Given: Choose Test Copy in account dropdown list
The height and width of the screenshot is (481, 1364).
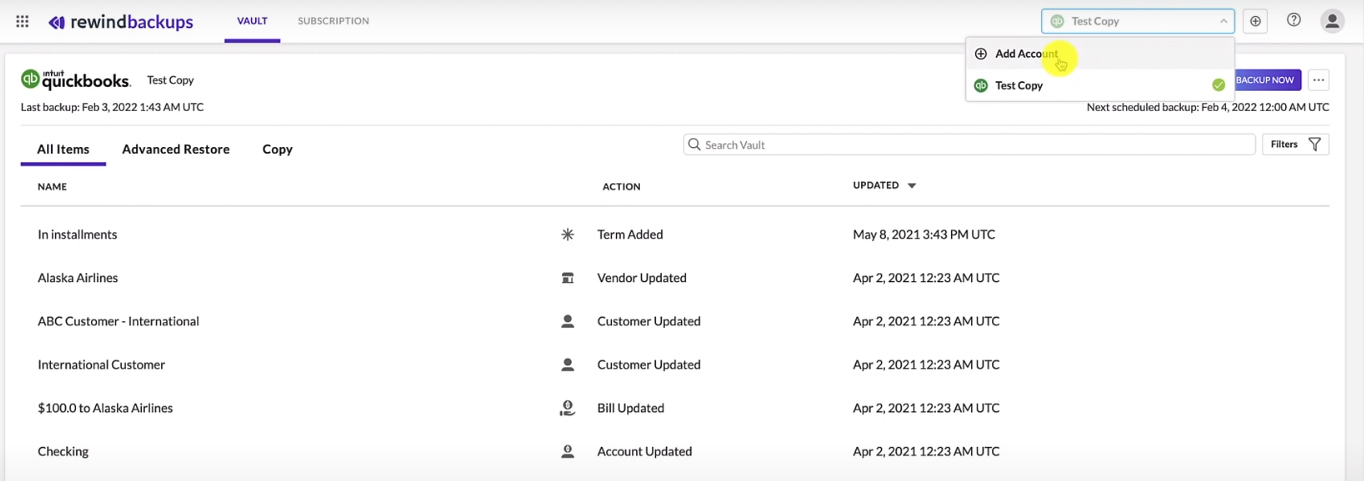Looking at the screenshot, I should (x=1100, y=85).
